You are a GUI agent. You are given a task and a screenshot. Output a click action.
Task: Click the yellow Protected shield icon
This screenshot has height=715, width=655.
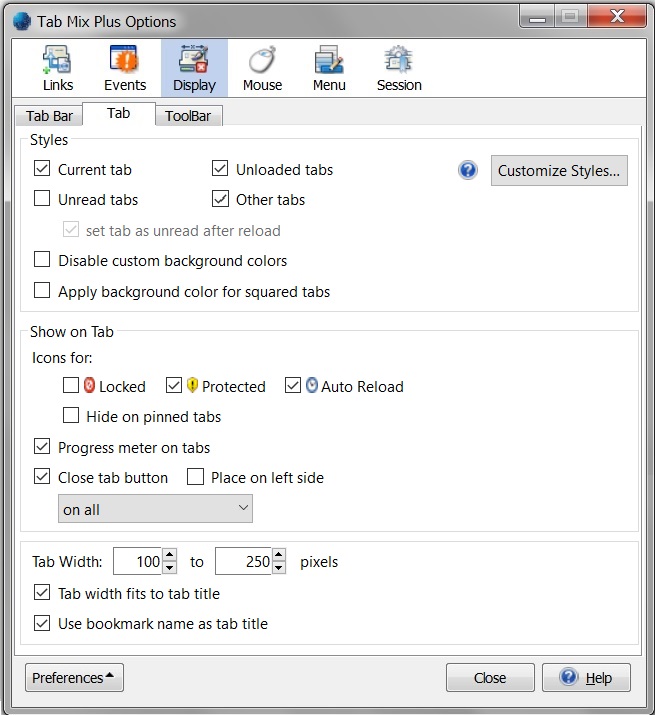click(192, 385)
